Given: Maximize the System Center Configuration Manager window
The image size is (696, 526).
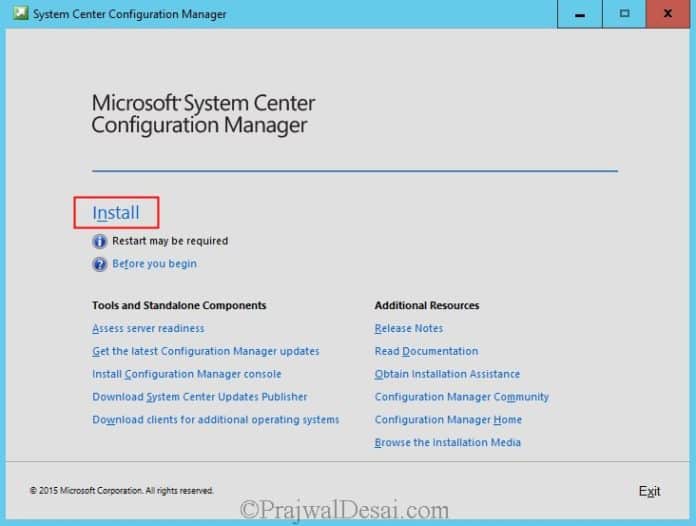Looking at the screenshot, I should [624, 14].
